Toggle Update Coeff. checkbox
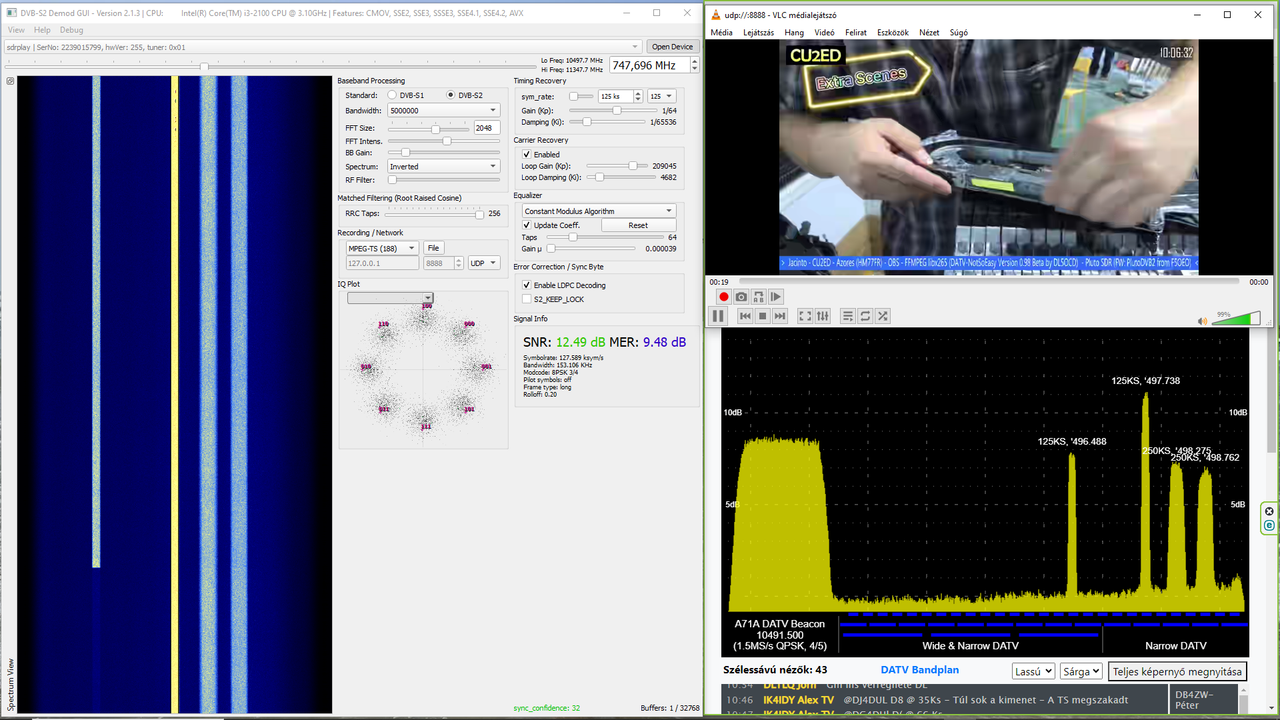The image size is (1280, 720). (551, 225)
